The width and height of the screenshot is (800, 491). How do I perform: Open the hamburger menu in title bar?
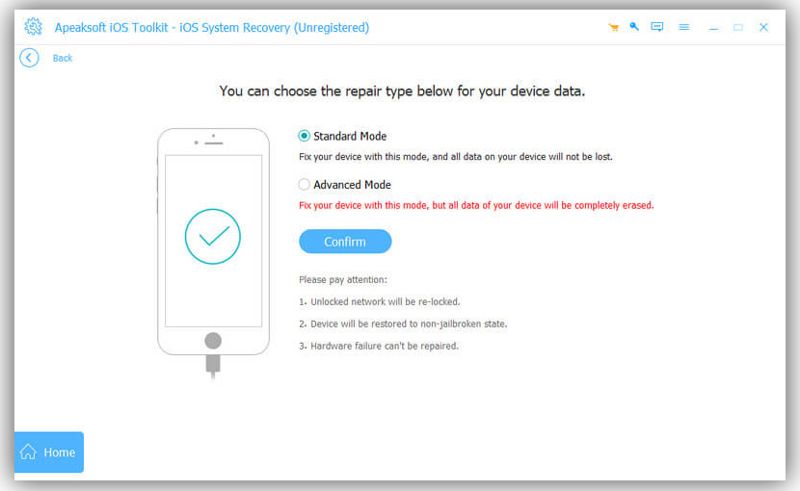(684, 27)
